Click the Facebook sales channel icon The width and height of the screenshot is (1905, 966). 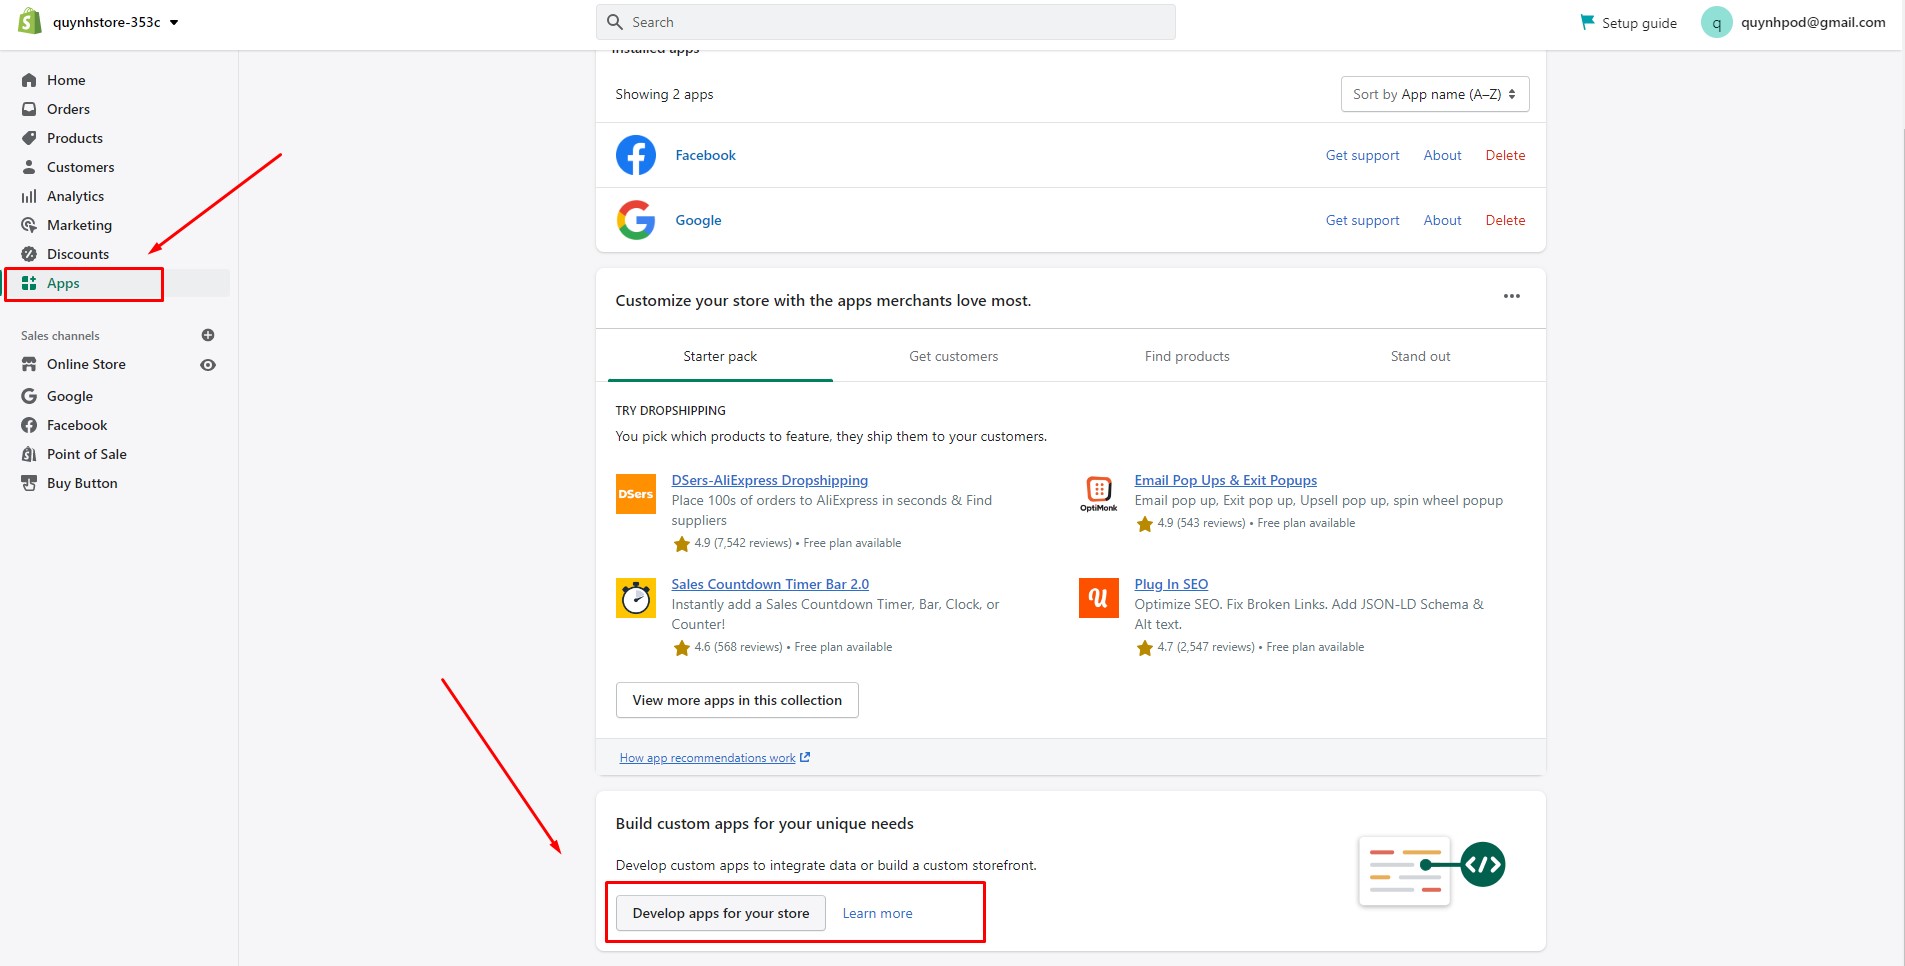(29, 425)
